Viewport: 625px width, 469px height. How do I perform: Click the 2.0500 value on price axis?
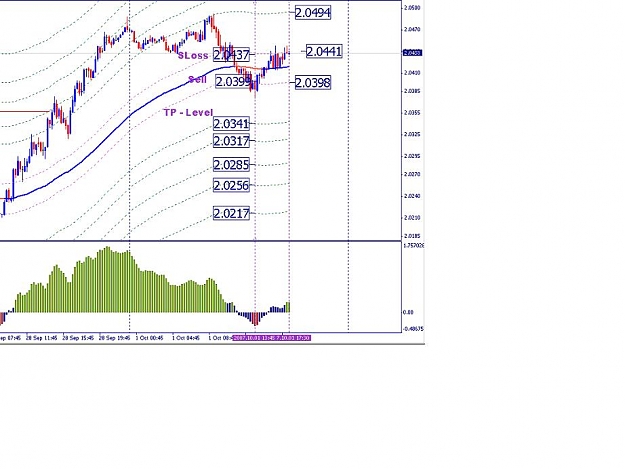pos(412,8)
